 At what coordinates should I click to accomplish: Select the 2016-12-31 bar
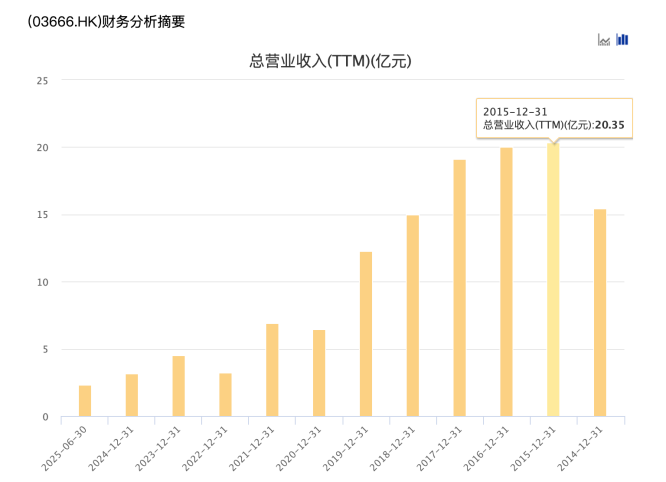[x=506, y=282]
